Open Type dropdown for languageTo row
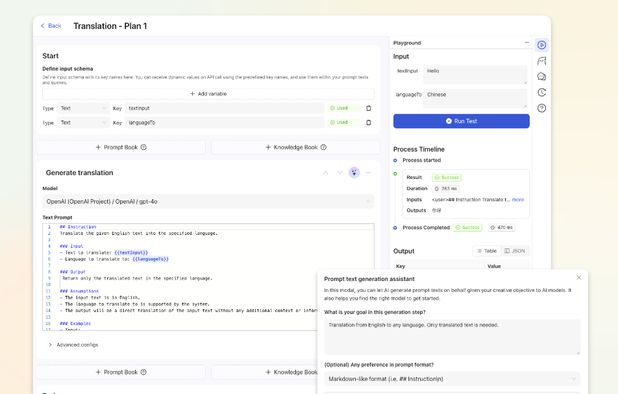 (83, 123)
